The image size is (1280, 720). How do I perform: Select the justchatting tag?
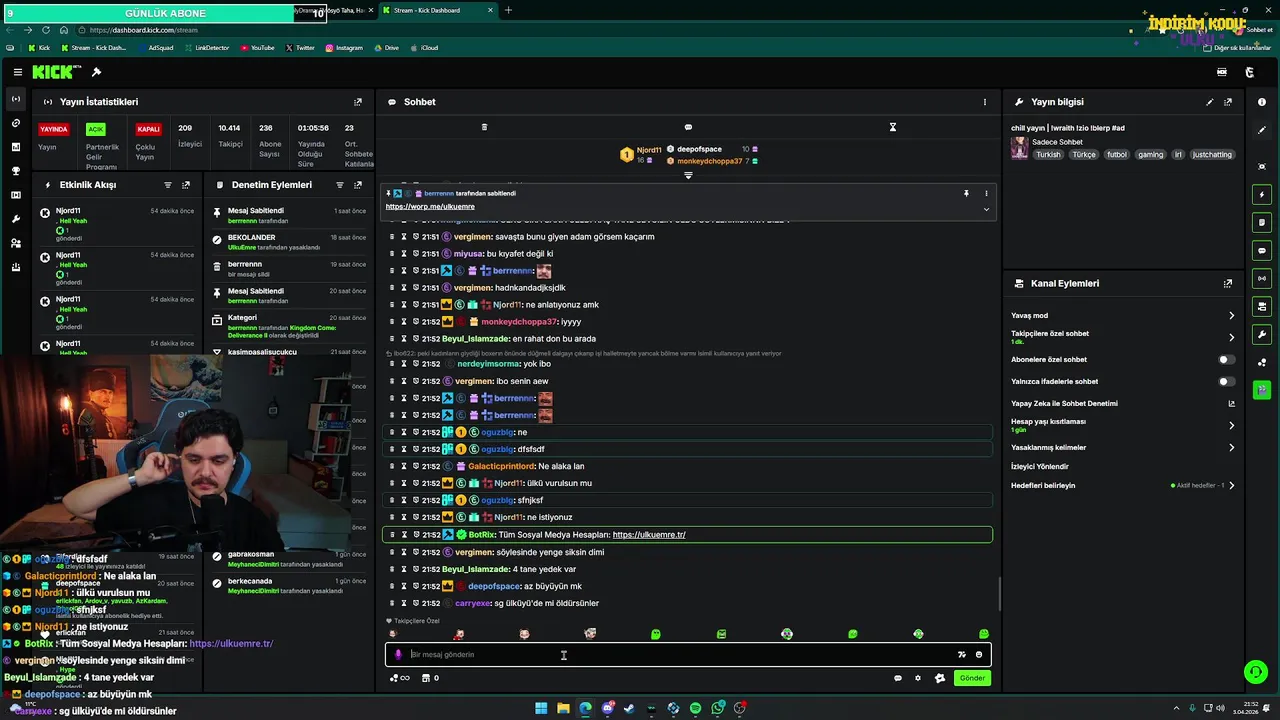pyautogui.click(x=1213, y=155)
